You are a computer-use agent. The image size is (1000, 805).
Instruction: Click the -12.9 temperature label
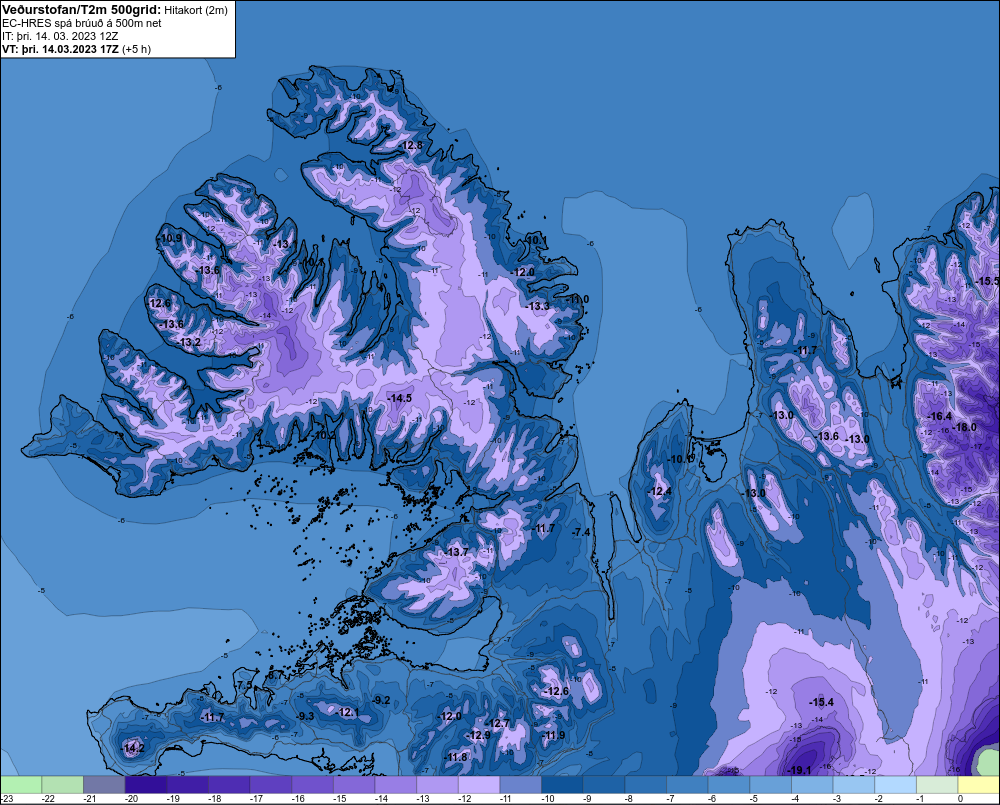point(478,735)
